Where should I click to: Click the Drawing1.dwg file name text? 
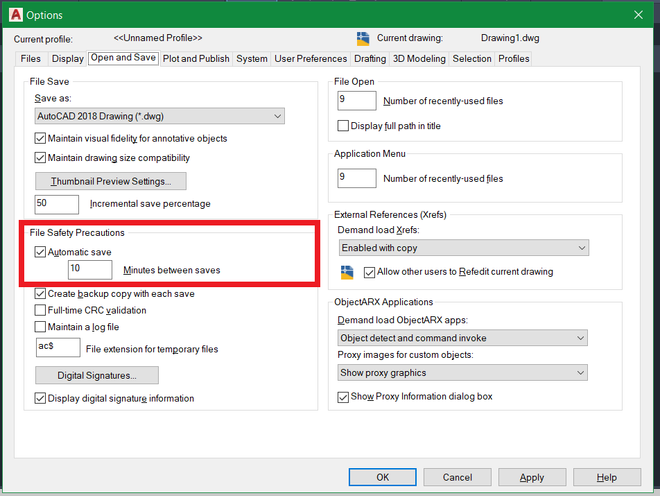(510, 38)
